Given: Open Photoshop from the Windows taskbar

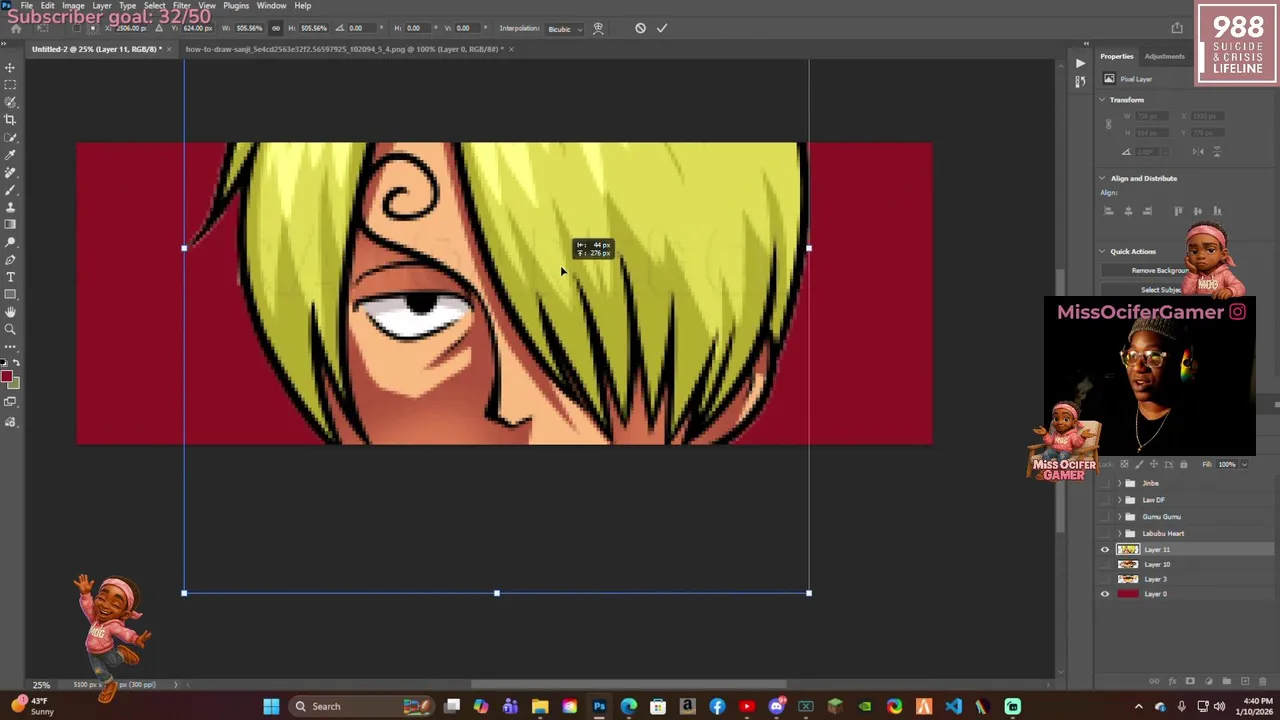Looking at the screenshot, I should click(x=599, y=706).
